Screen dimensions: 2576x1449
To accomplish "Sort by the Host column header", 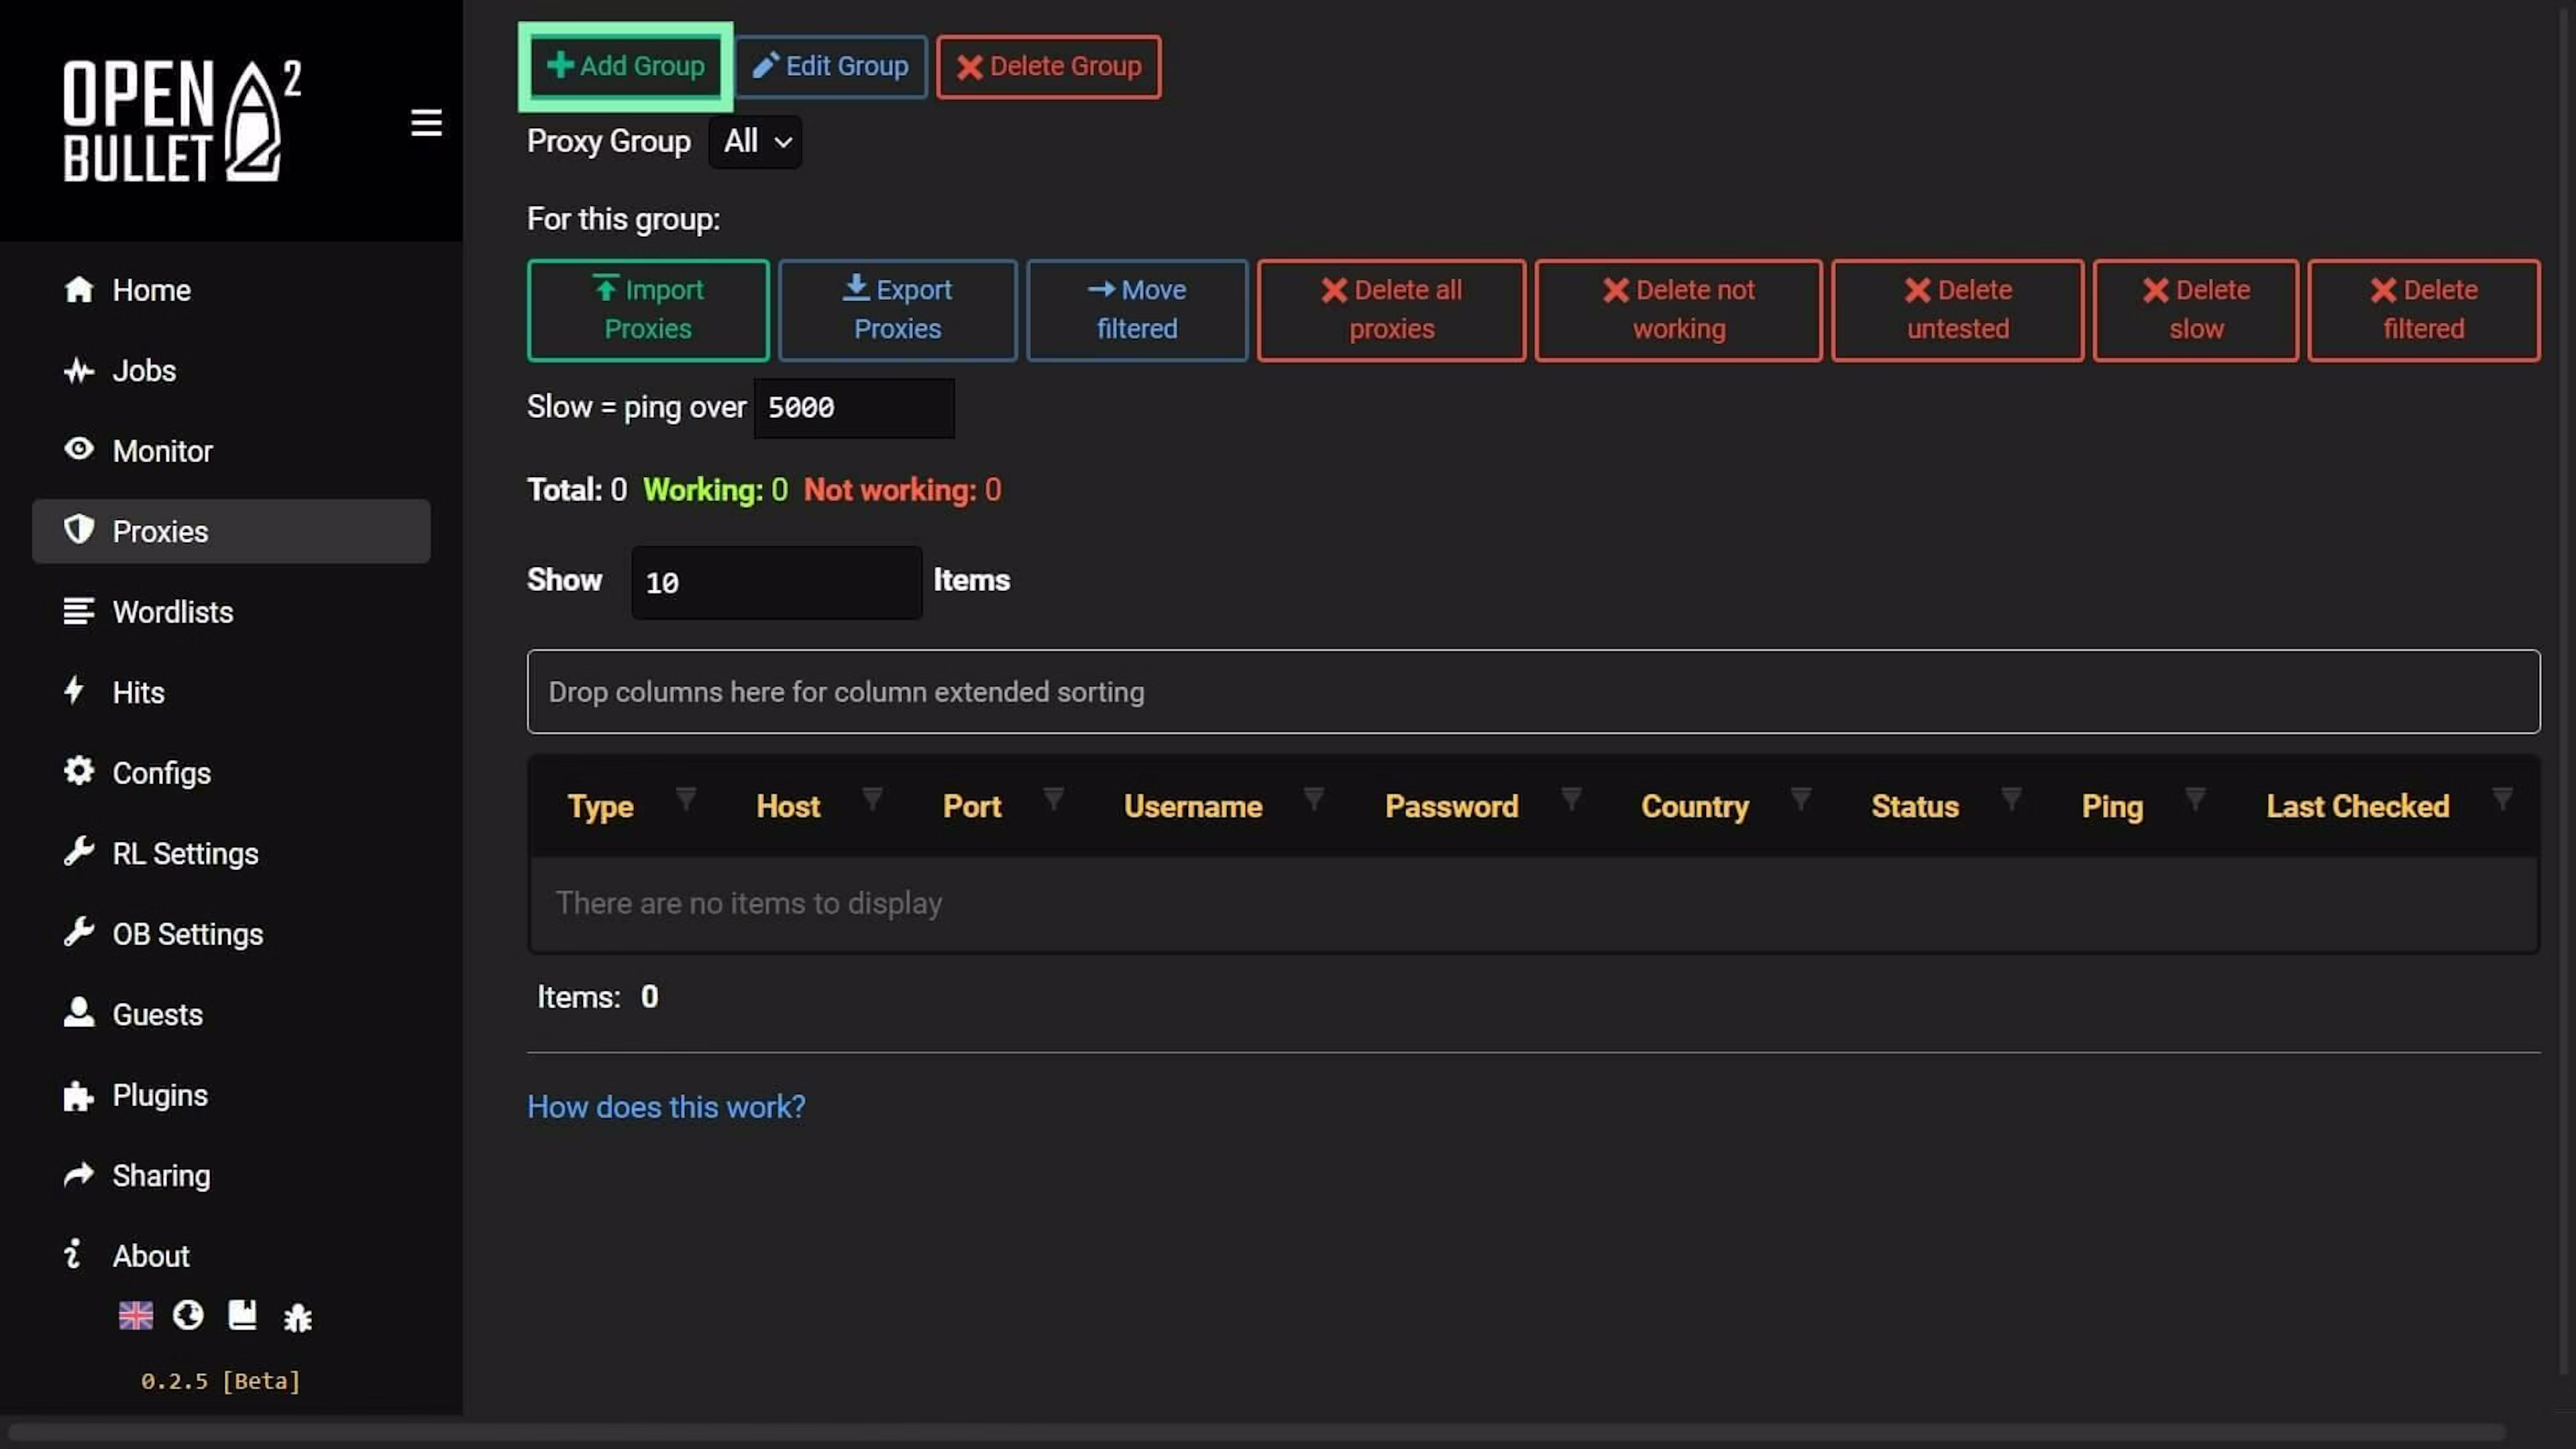I will (x=788, y=806).
